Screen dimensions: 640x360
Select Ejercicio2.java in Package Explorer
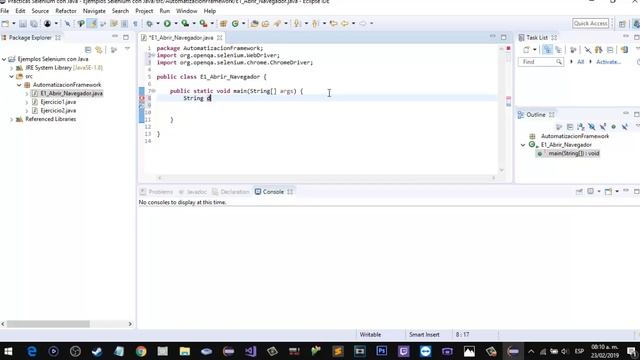pyautogui.click(x=58, y=111)
